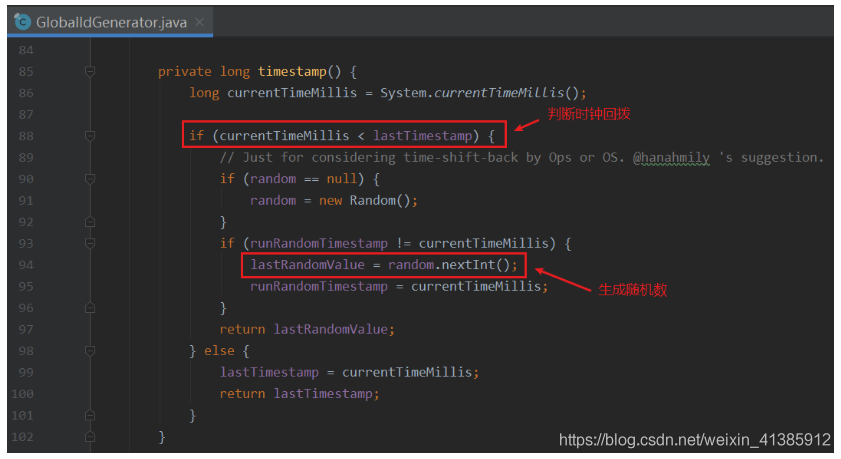Collapse the random null check at line 90
841x459 pixels.
[90, 179]
